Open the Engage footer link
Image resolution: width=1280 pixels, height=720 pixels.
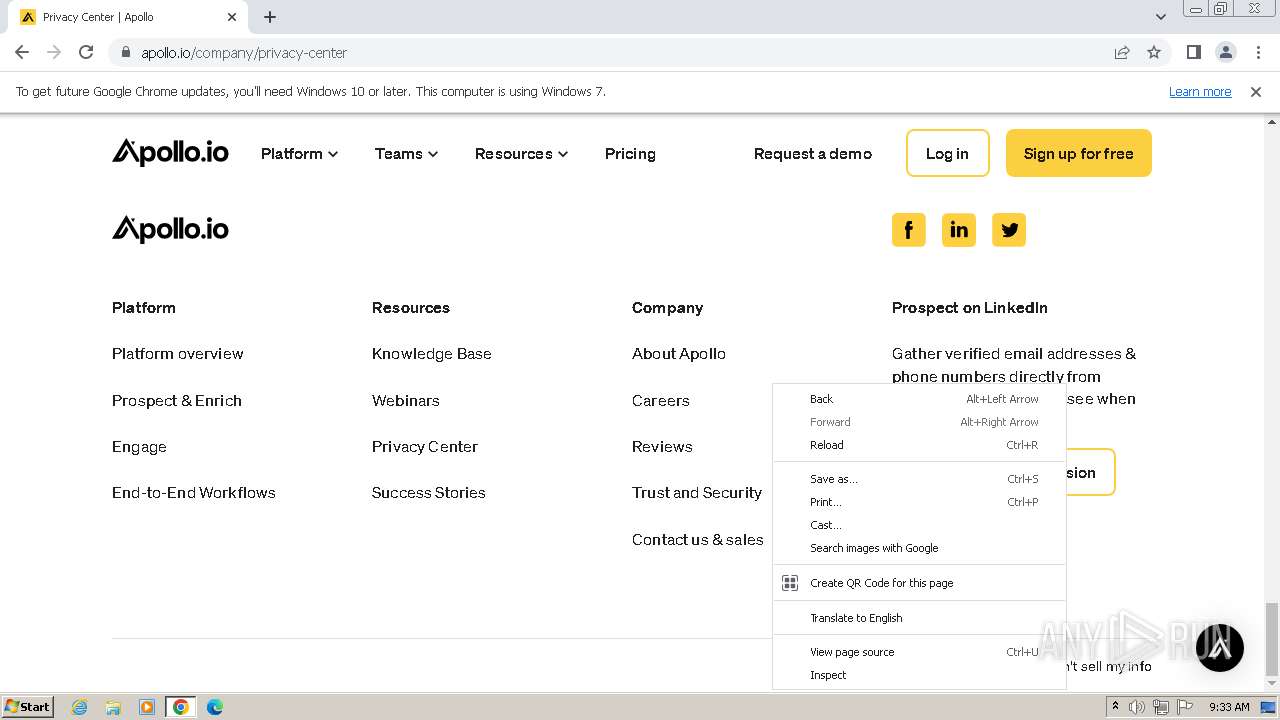click(x=139, y=447)
